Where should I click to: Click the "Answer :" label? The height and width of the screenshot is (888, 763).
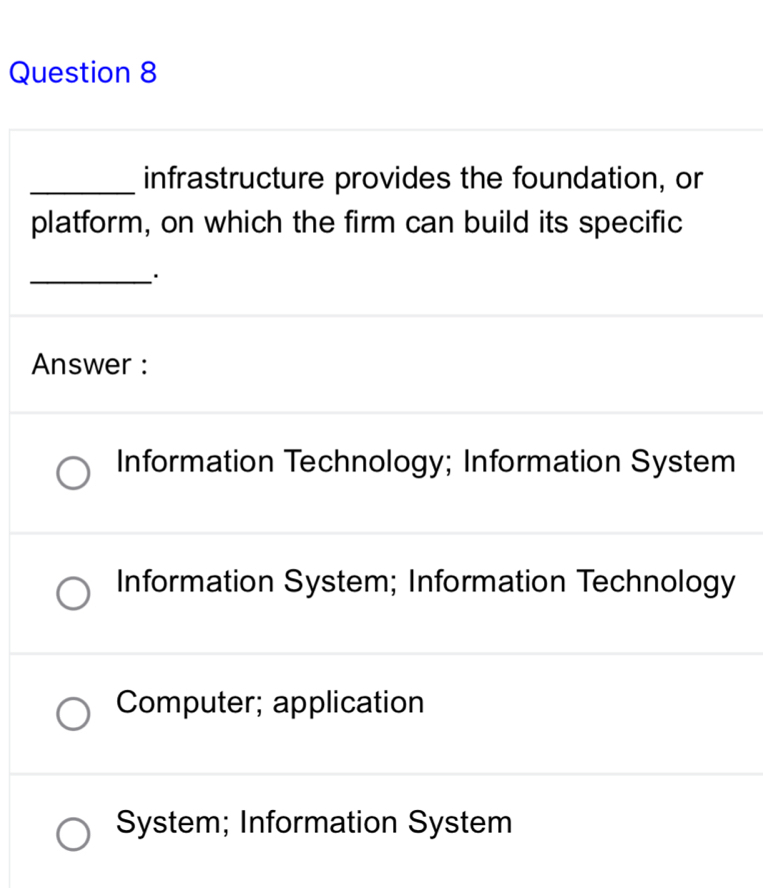(90, 365)
